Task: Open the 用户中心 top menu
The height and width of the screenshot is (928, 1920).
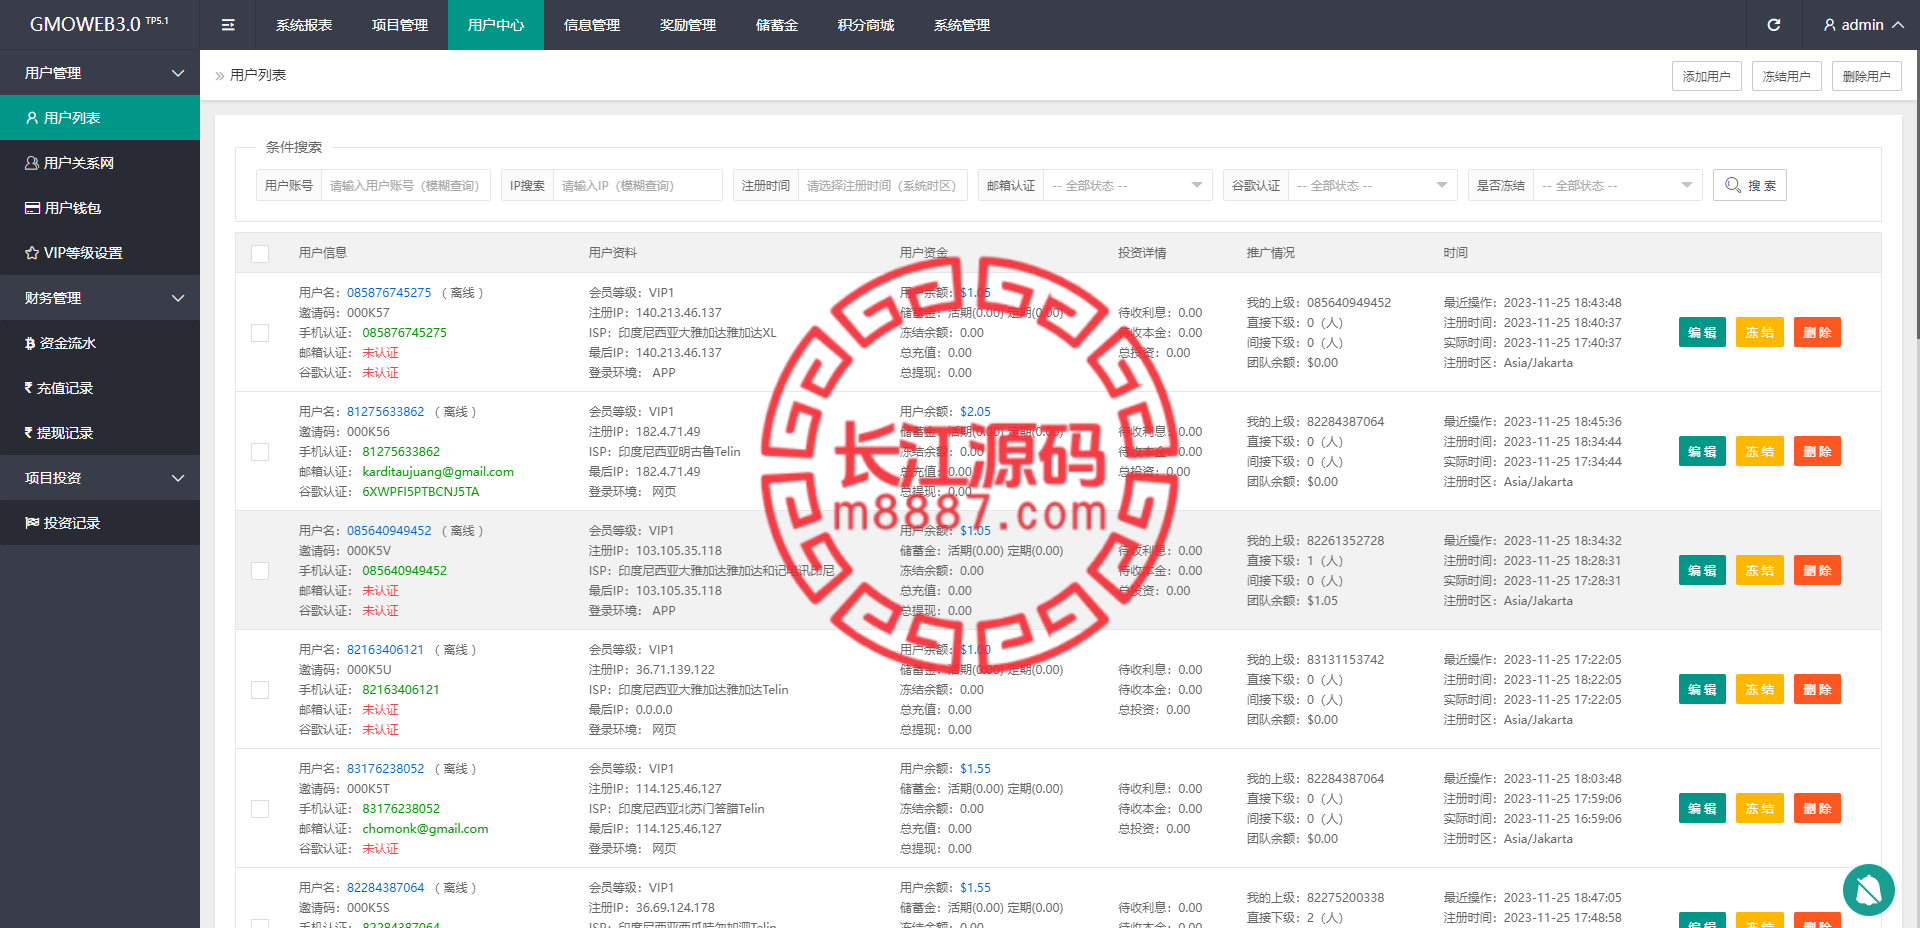Action: click(496, 25)
